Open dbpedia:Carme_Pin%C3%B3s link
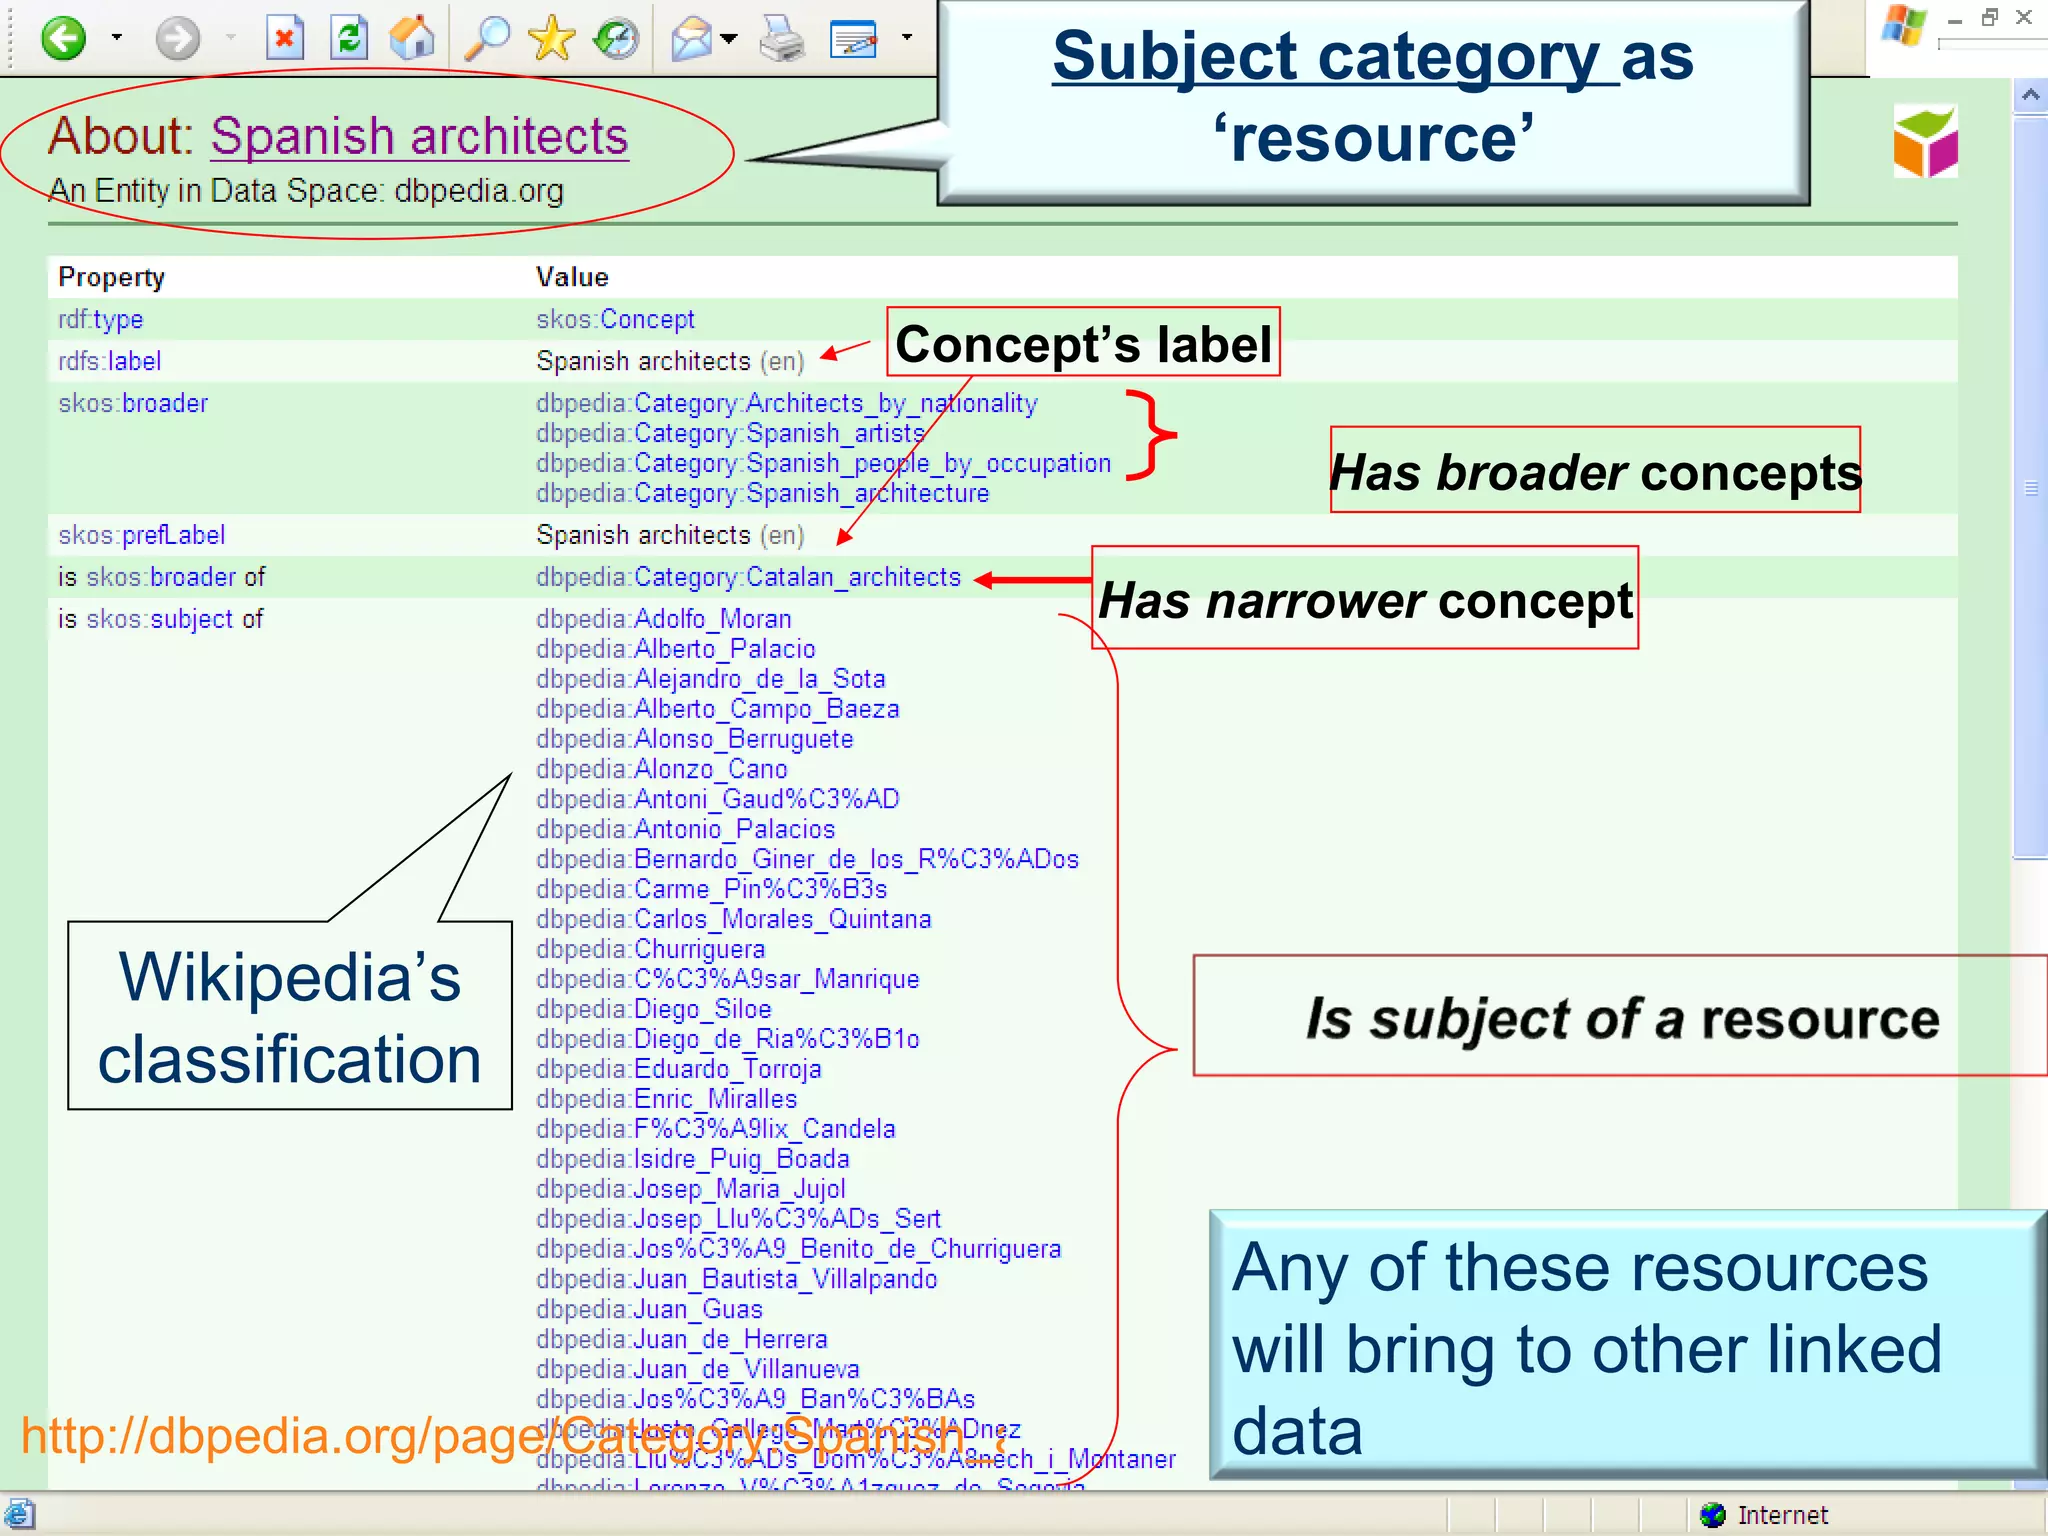The width and height of the screenshot is (2048, 1536). coord(711,889)
